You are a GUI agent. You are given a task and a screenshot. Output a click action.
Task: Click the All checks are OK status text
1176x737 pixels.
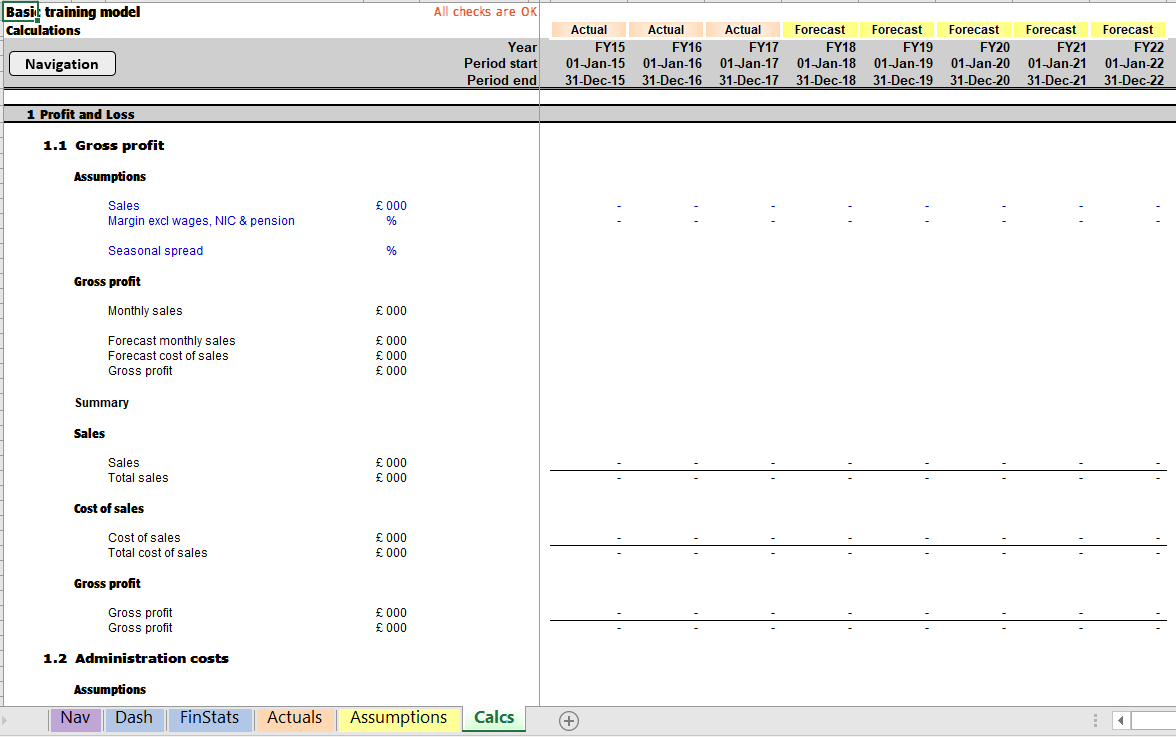coord(485,11)
